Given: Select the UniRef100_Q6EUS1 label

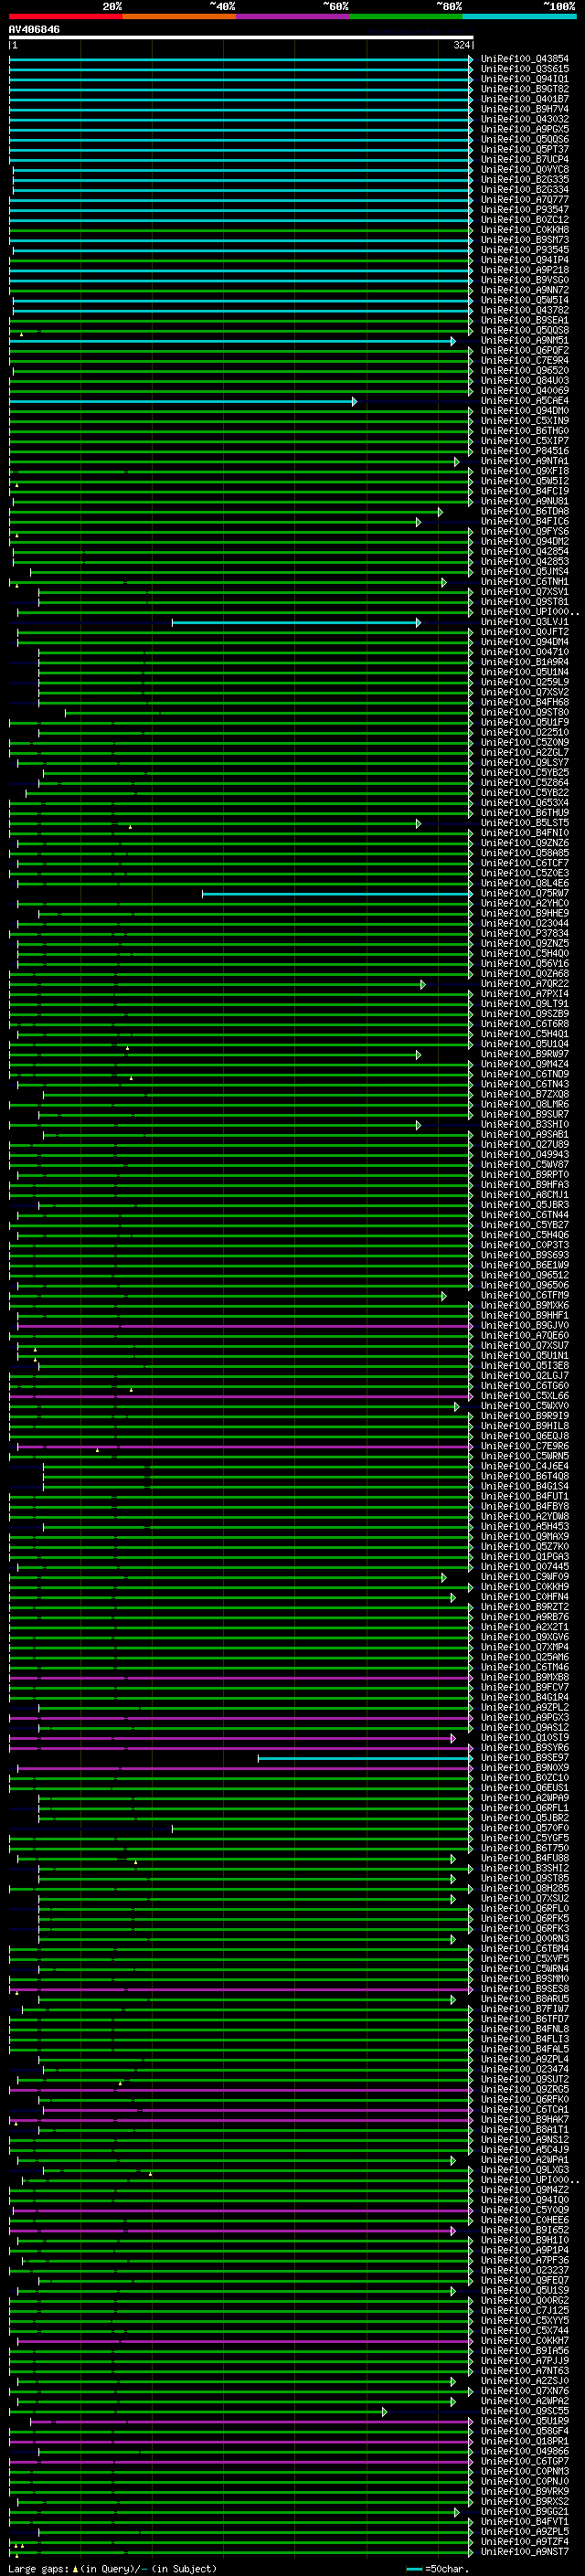Looking at the screenshot, I should (x=525, y=1789).
